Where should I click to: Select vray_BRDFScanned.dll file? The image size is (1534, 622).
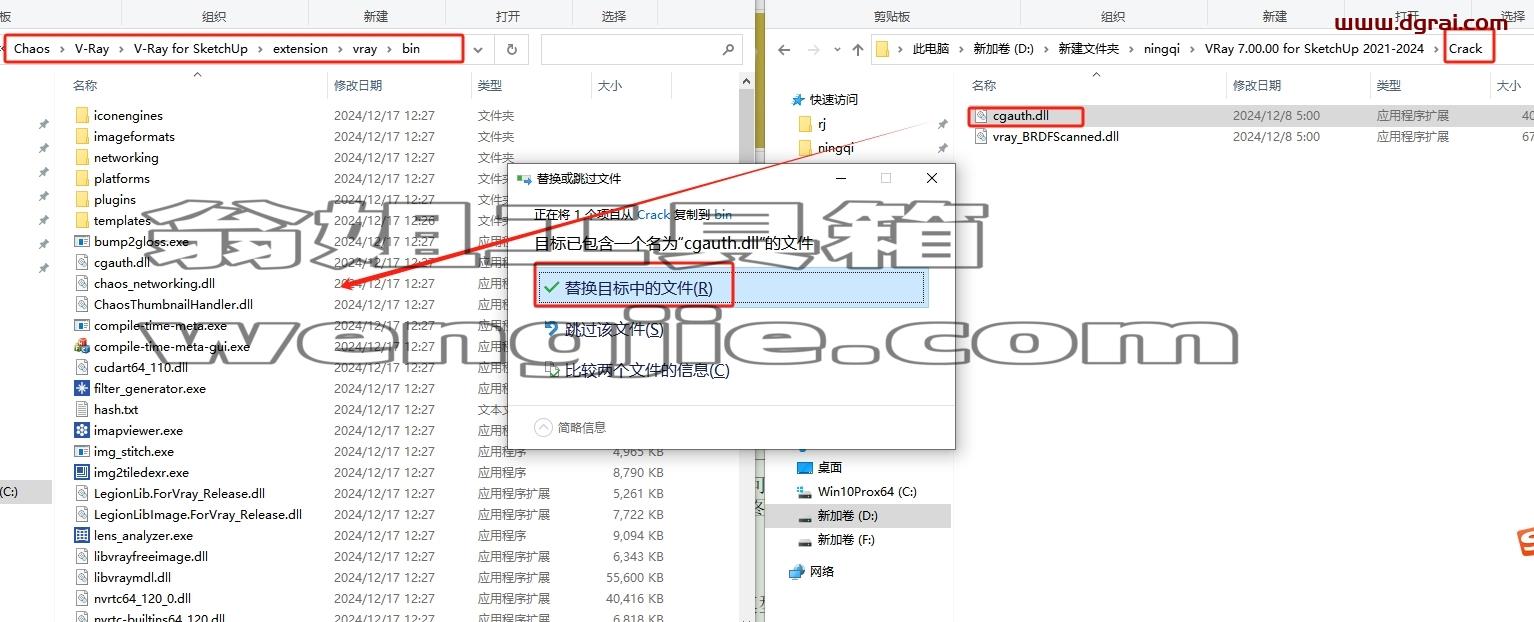coord(1055,136)
